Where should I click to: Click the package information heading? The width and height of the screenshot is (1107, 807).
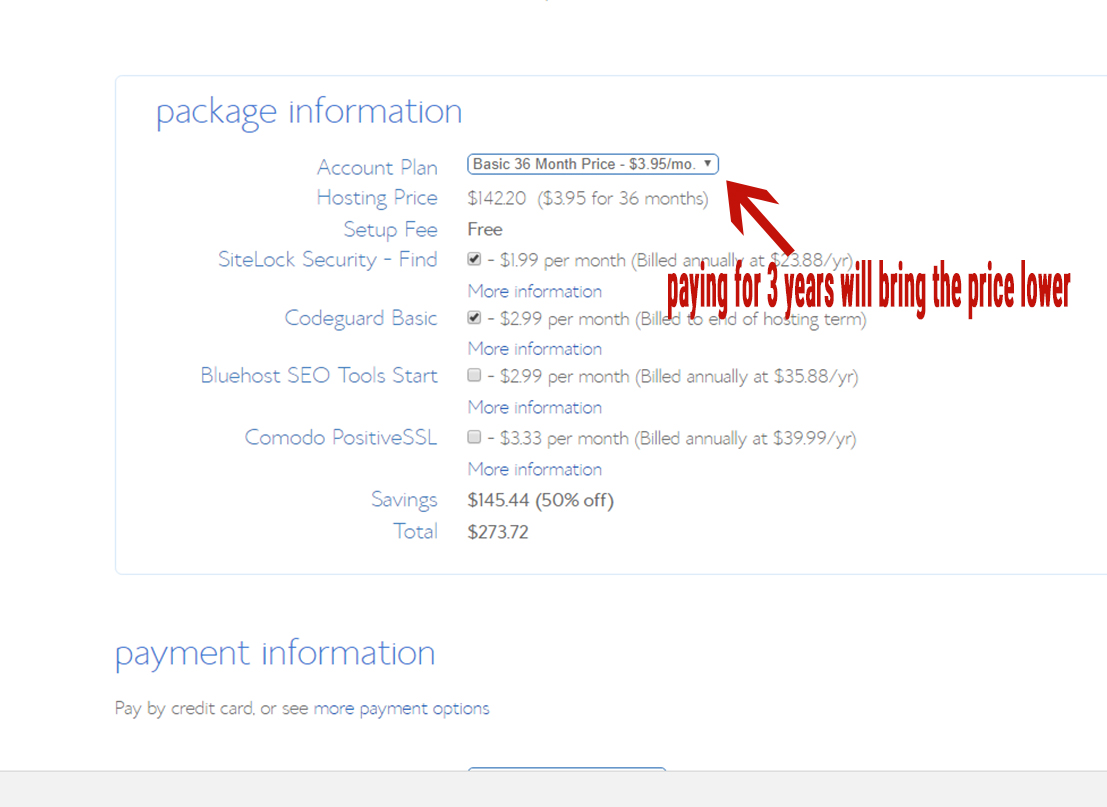tap(309, 112)
